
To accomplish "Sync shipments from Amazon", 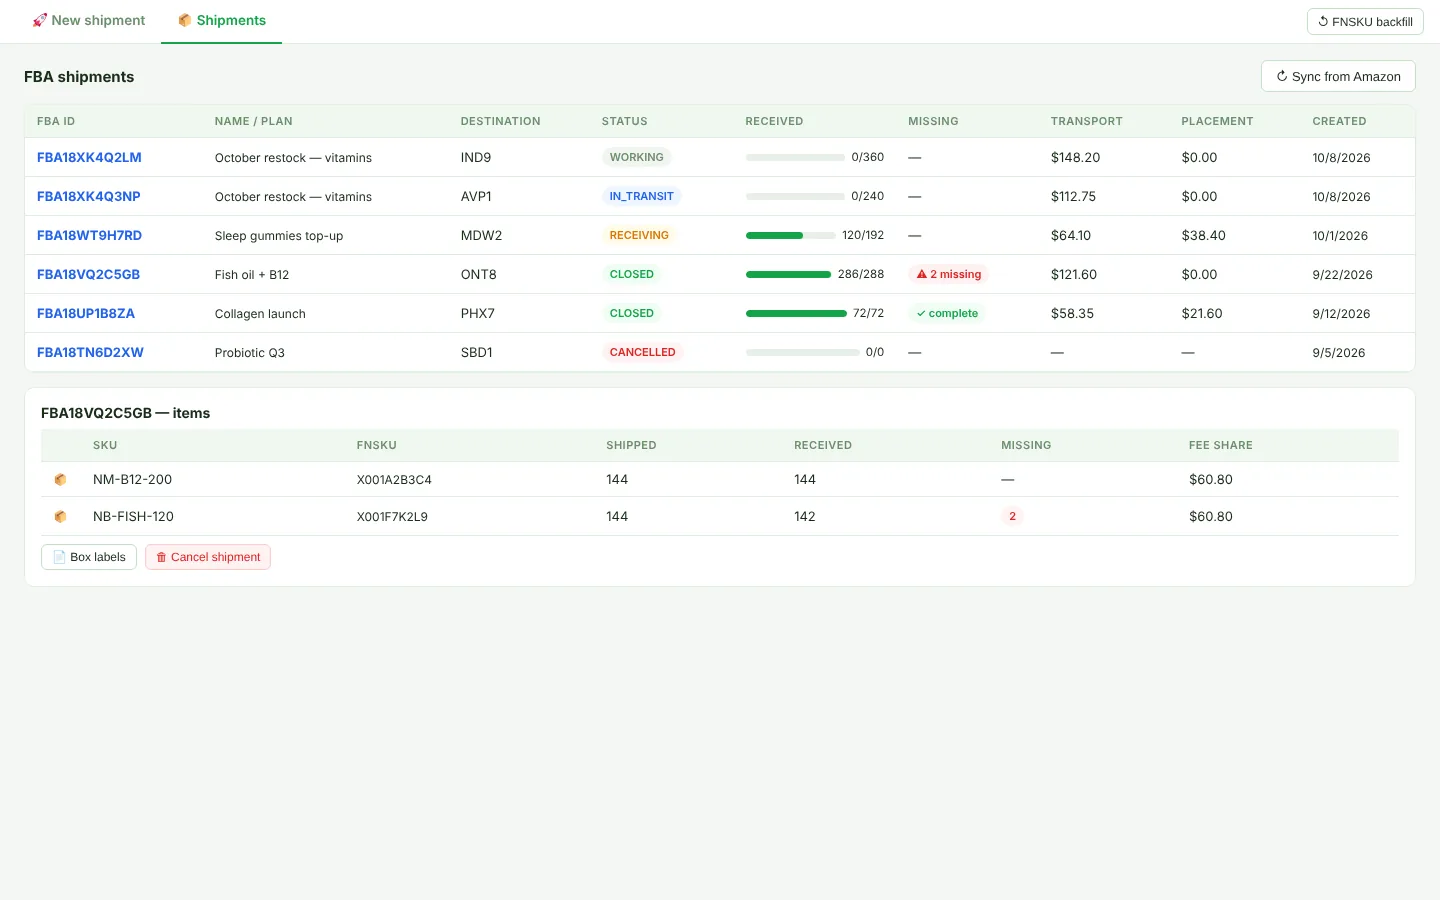I will [1338, 76].
